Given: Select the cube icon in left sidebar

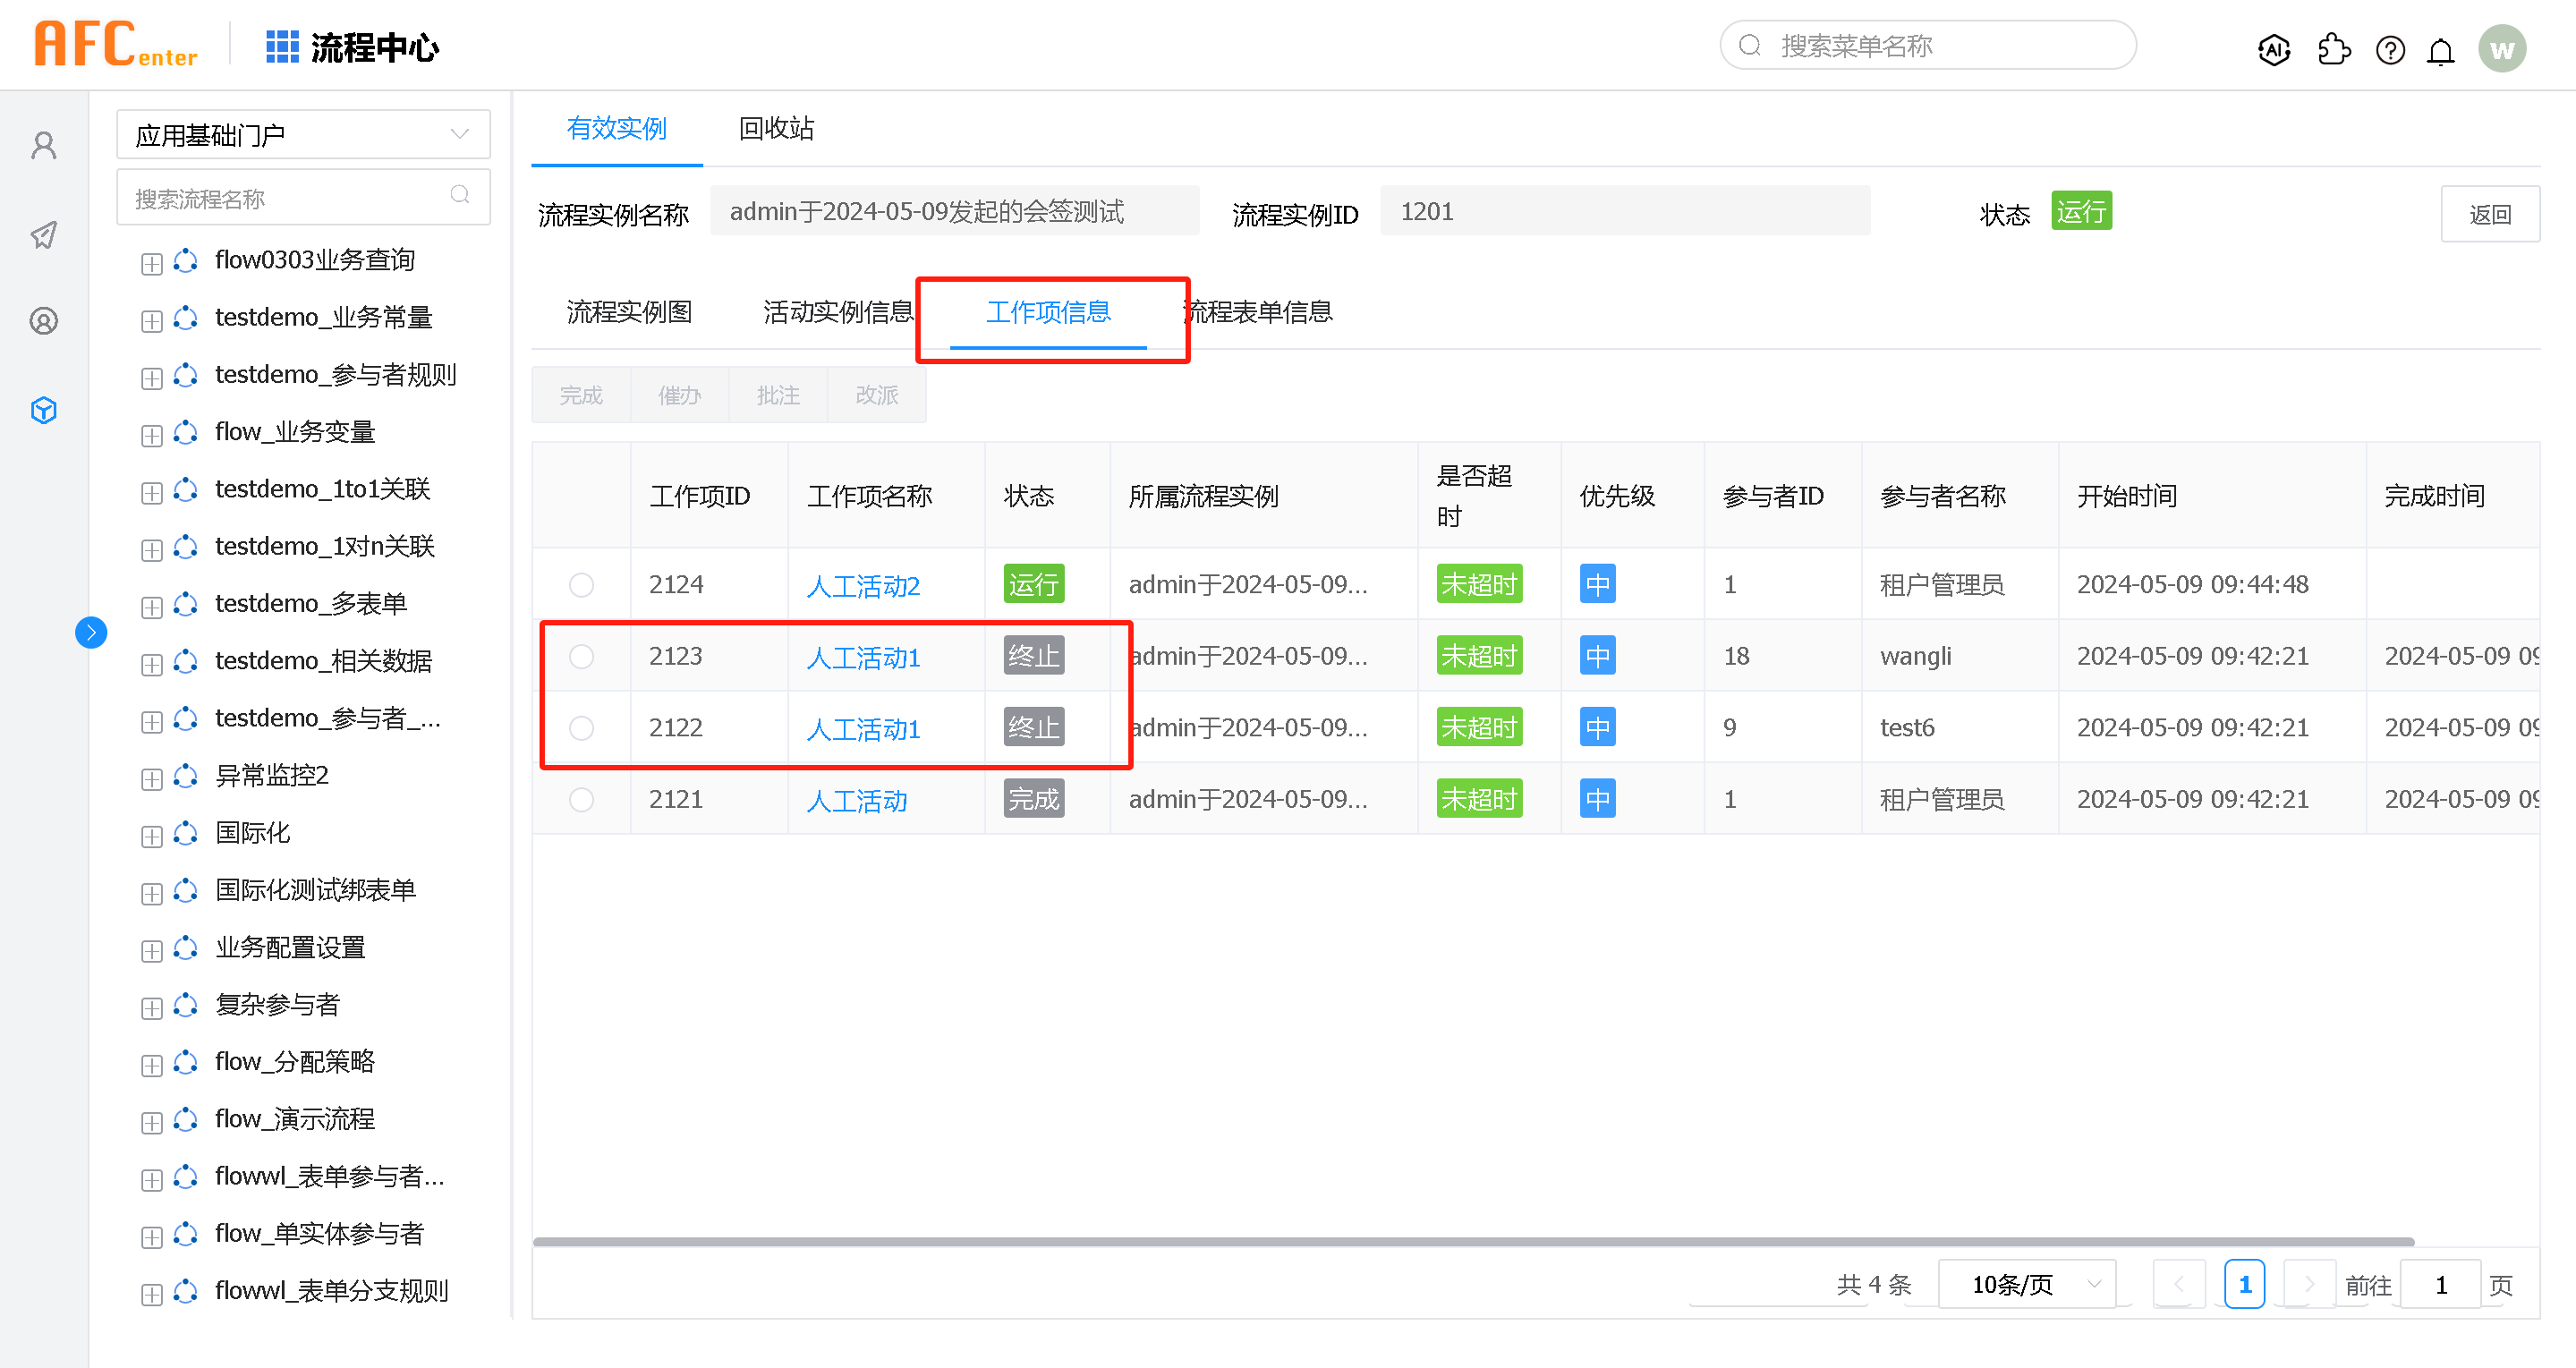Looking at the screenshot, I should (x=44, y=410).
